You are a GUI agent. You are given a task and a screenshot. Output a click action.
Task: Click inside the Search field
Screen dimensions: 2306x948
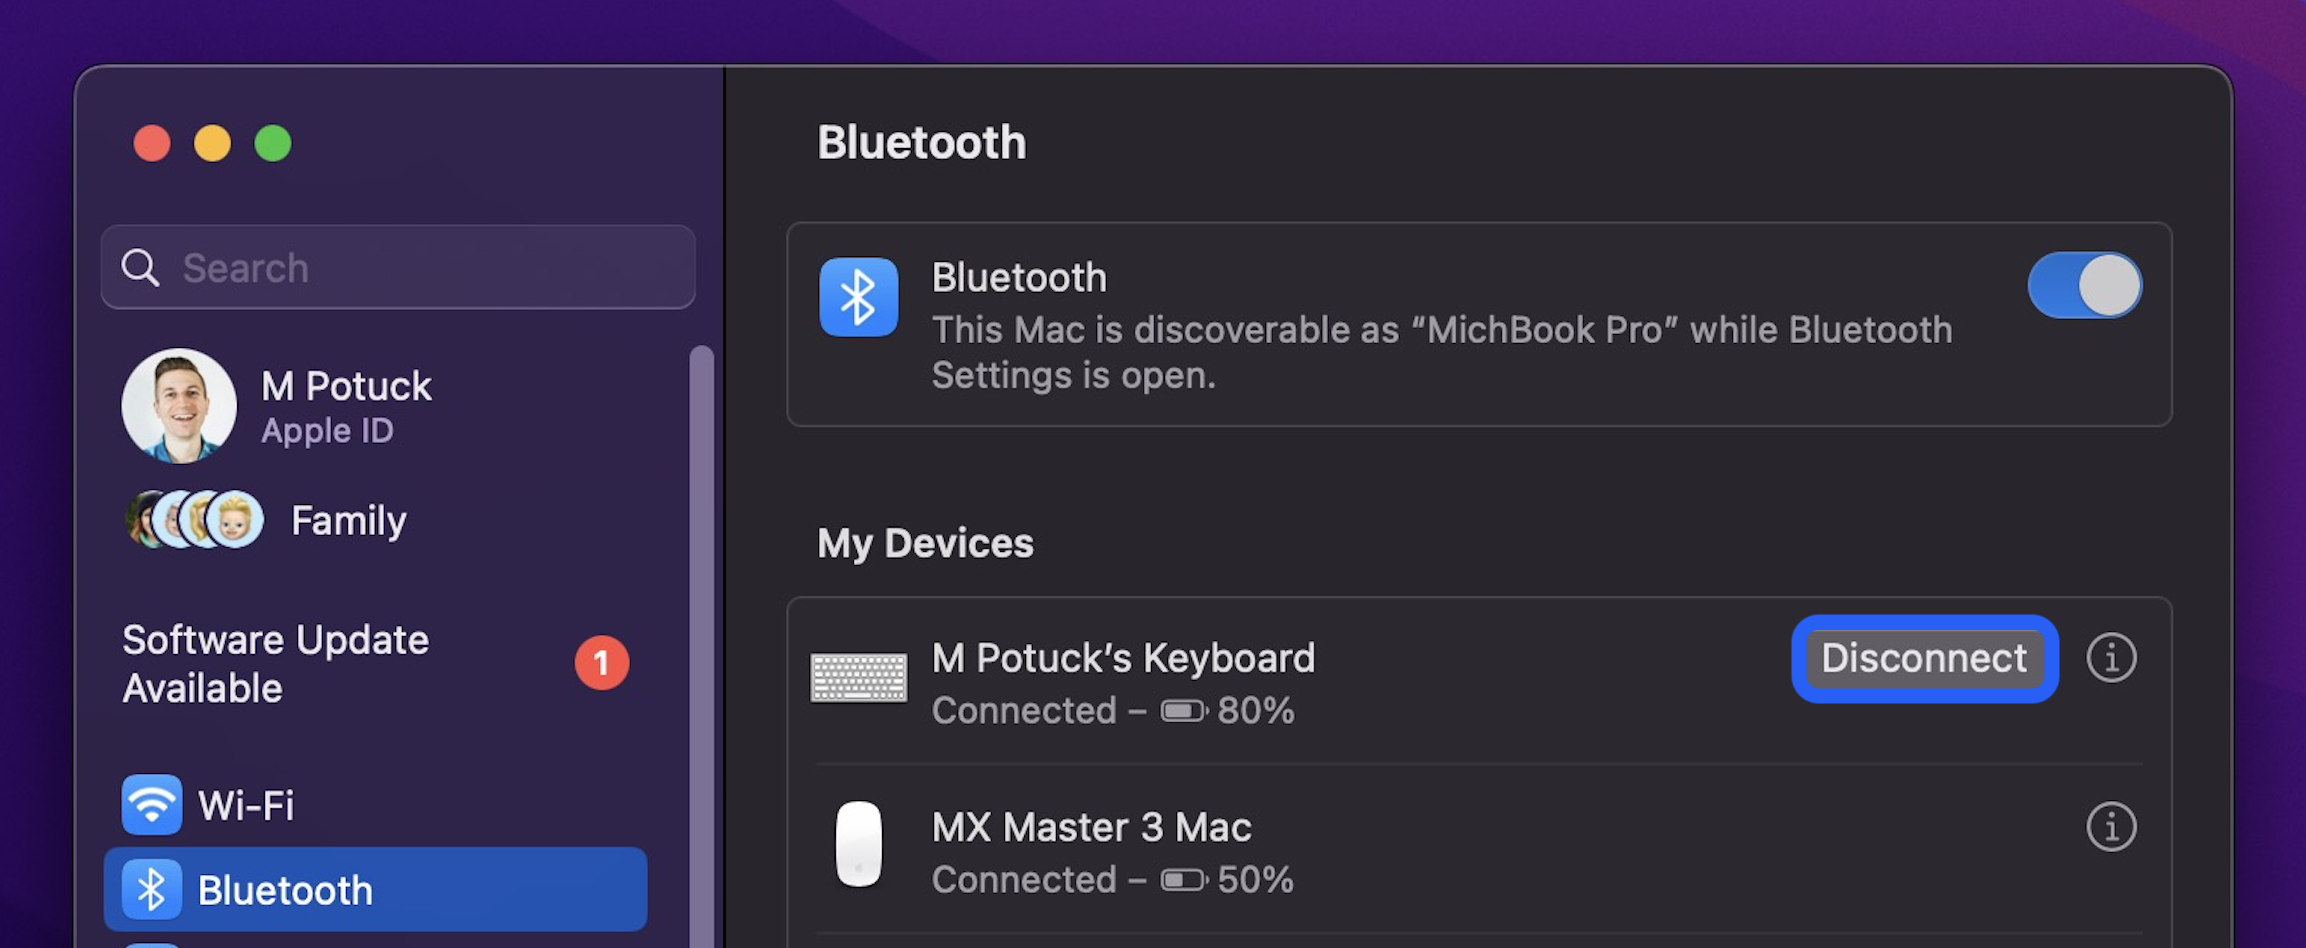tap(400, 268)
